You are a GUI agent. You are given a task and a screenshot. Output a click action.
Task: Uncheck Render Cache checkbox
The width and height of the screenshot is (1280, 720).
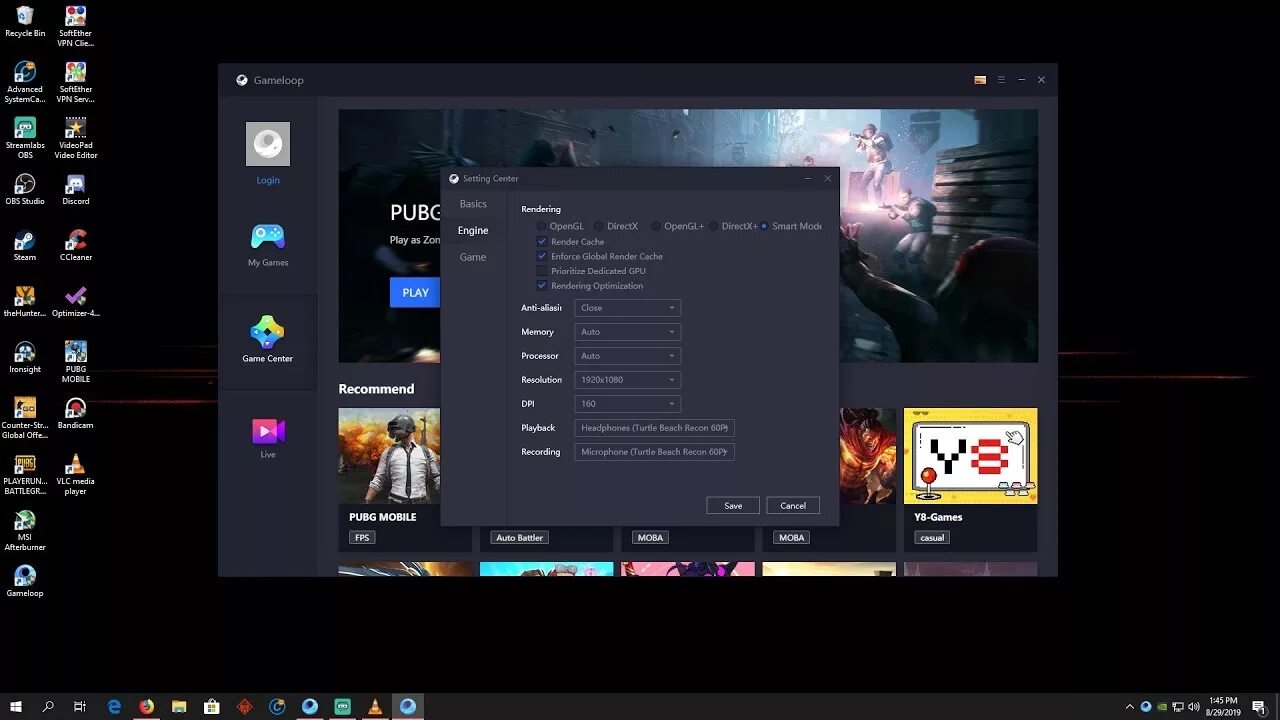tap(542, 241)
